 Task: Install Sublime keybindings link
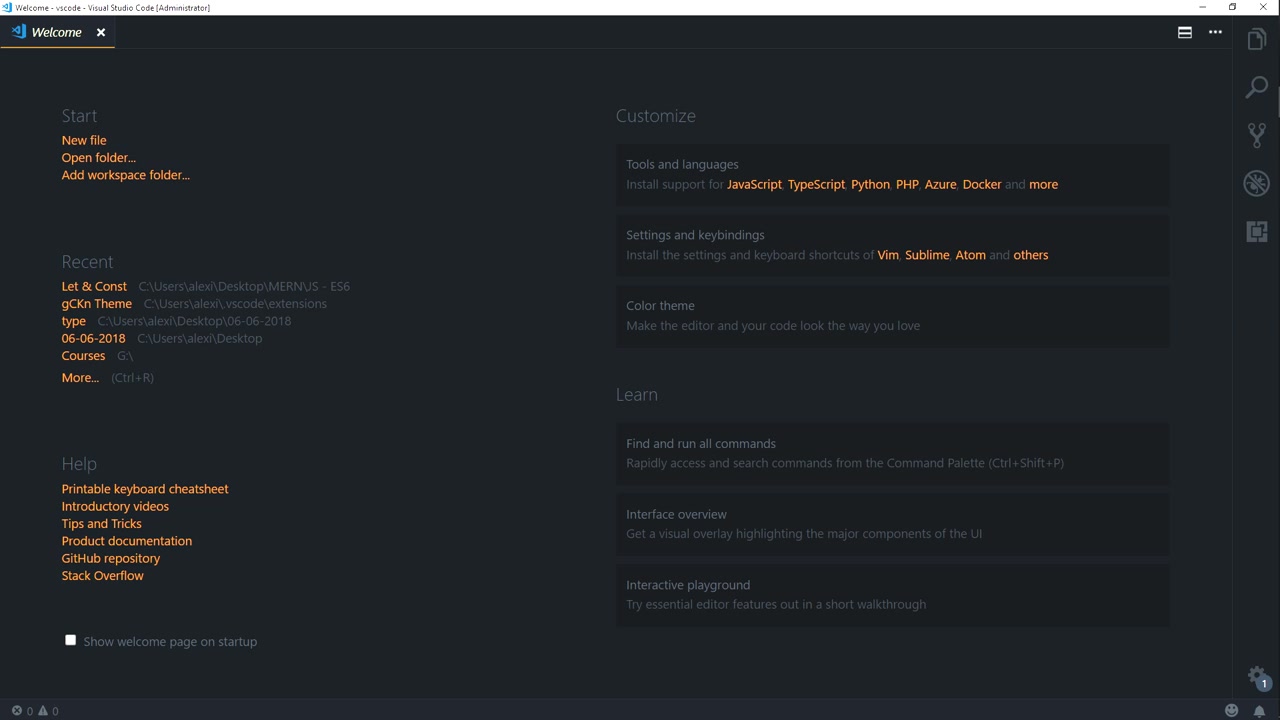point(927,255)
